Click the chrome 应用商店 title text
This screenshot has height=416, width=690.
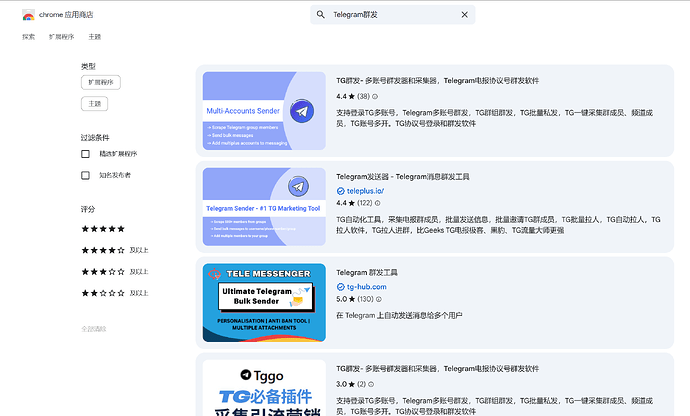(x=66, y=15)
